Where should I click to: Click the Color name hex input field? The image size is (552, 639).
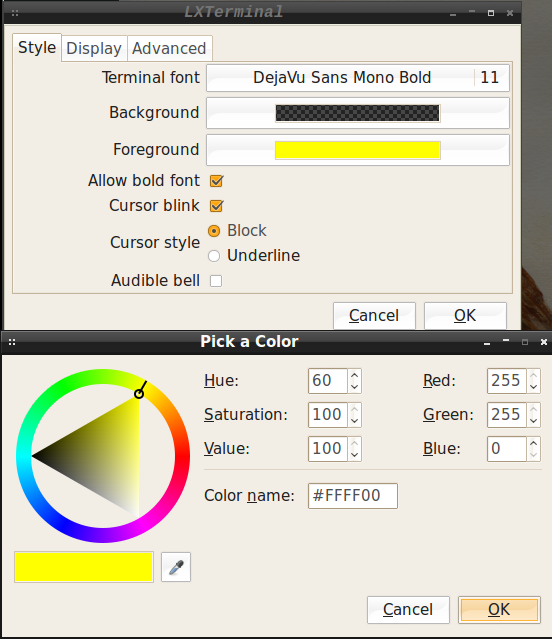click(353, 496)
